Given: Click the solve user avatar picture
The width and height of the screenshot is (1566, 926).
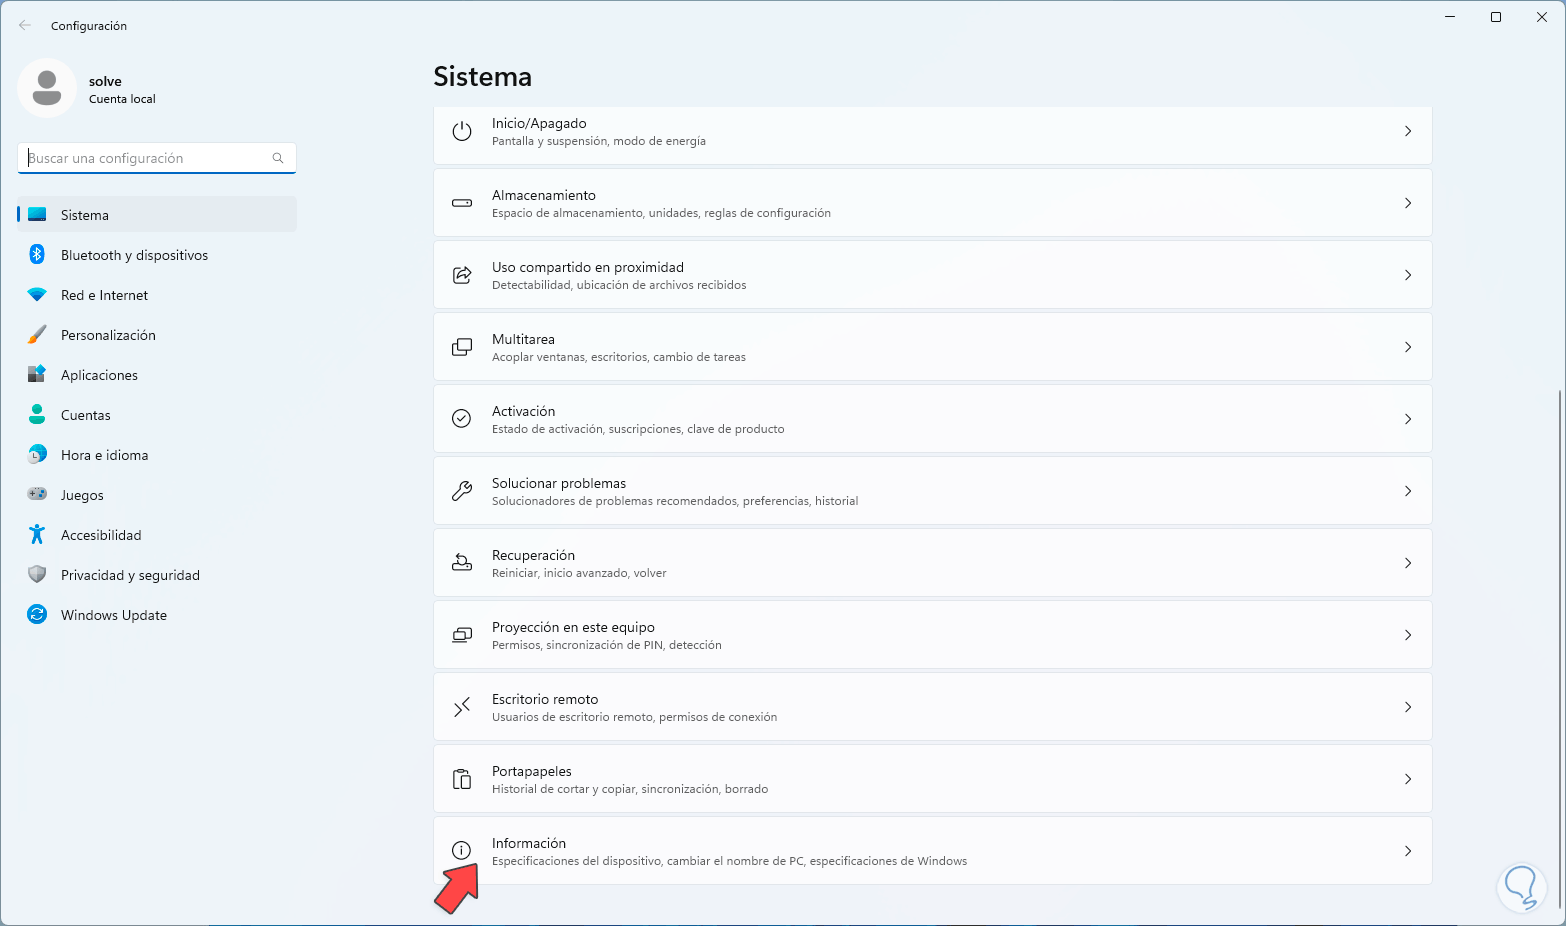Looking at the screenshot, I should [x=47, y=88].
